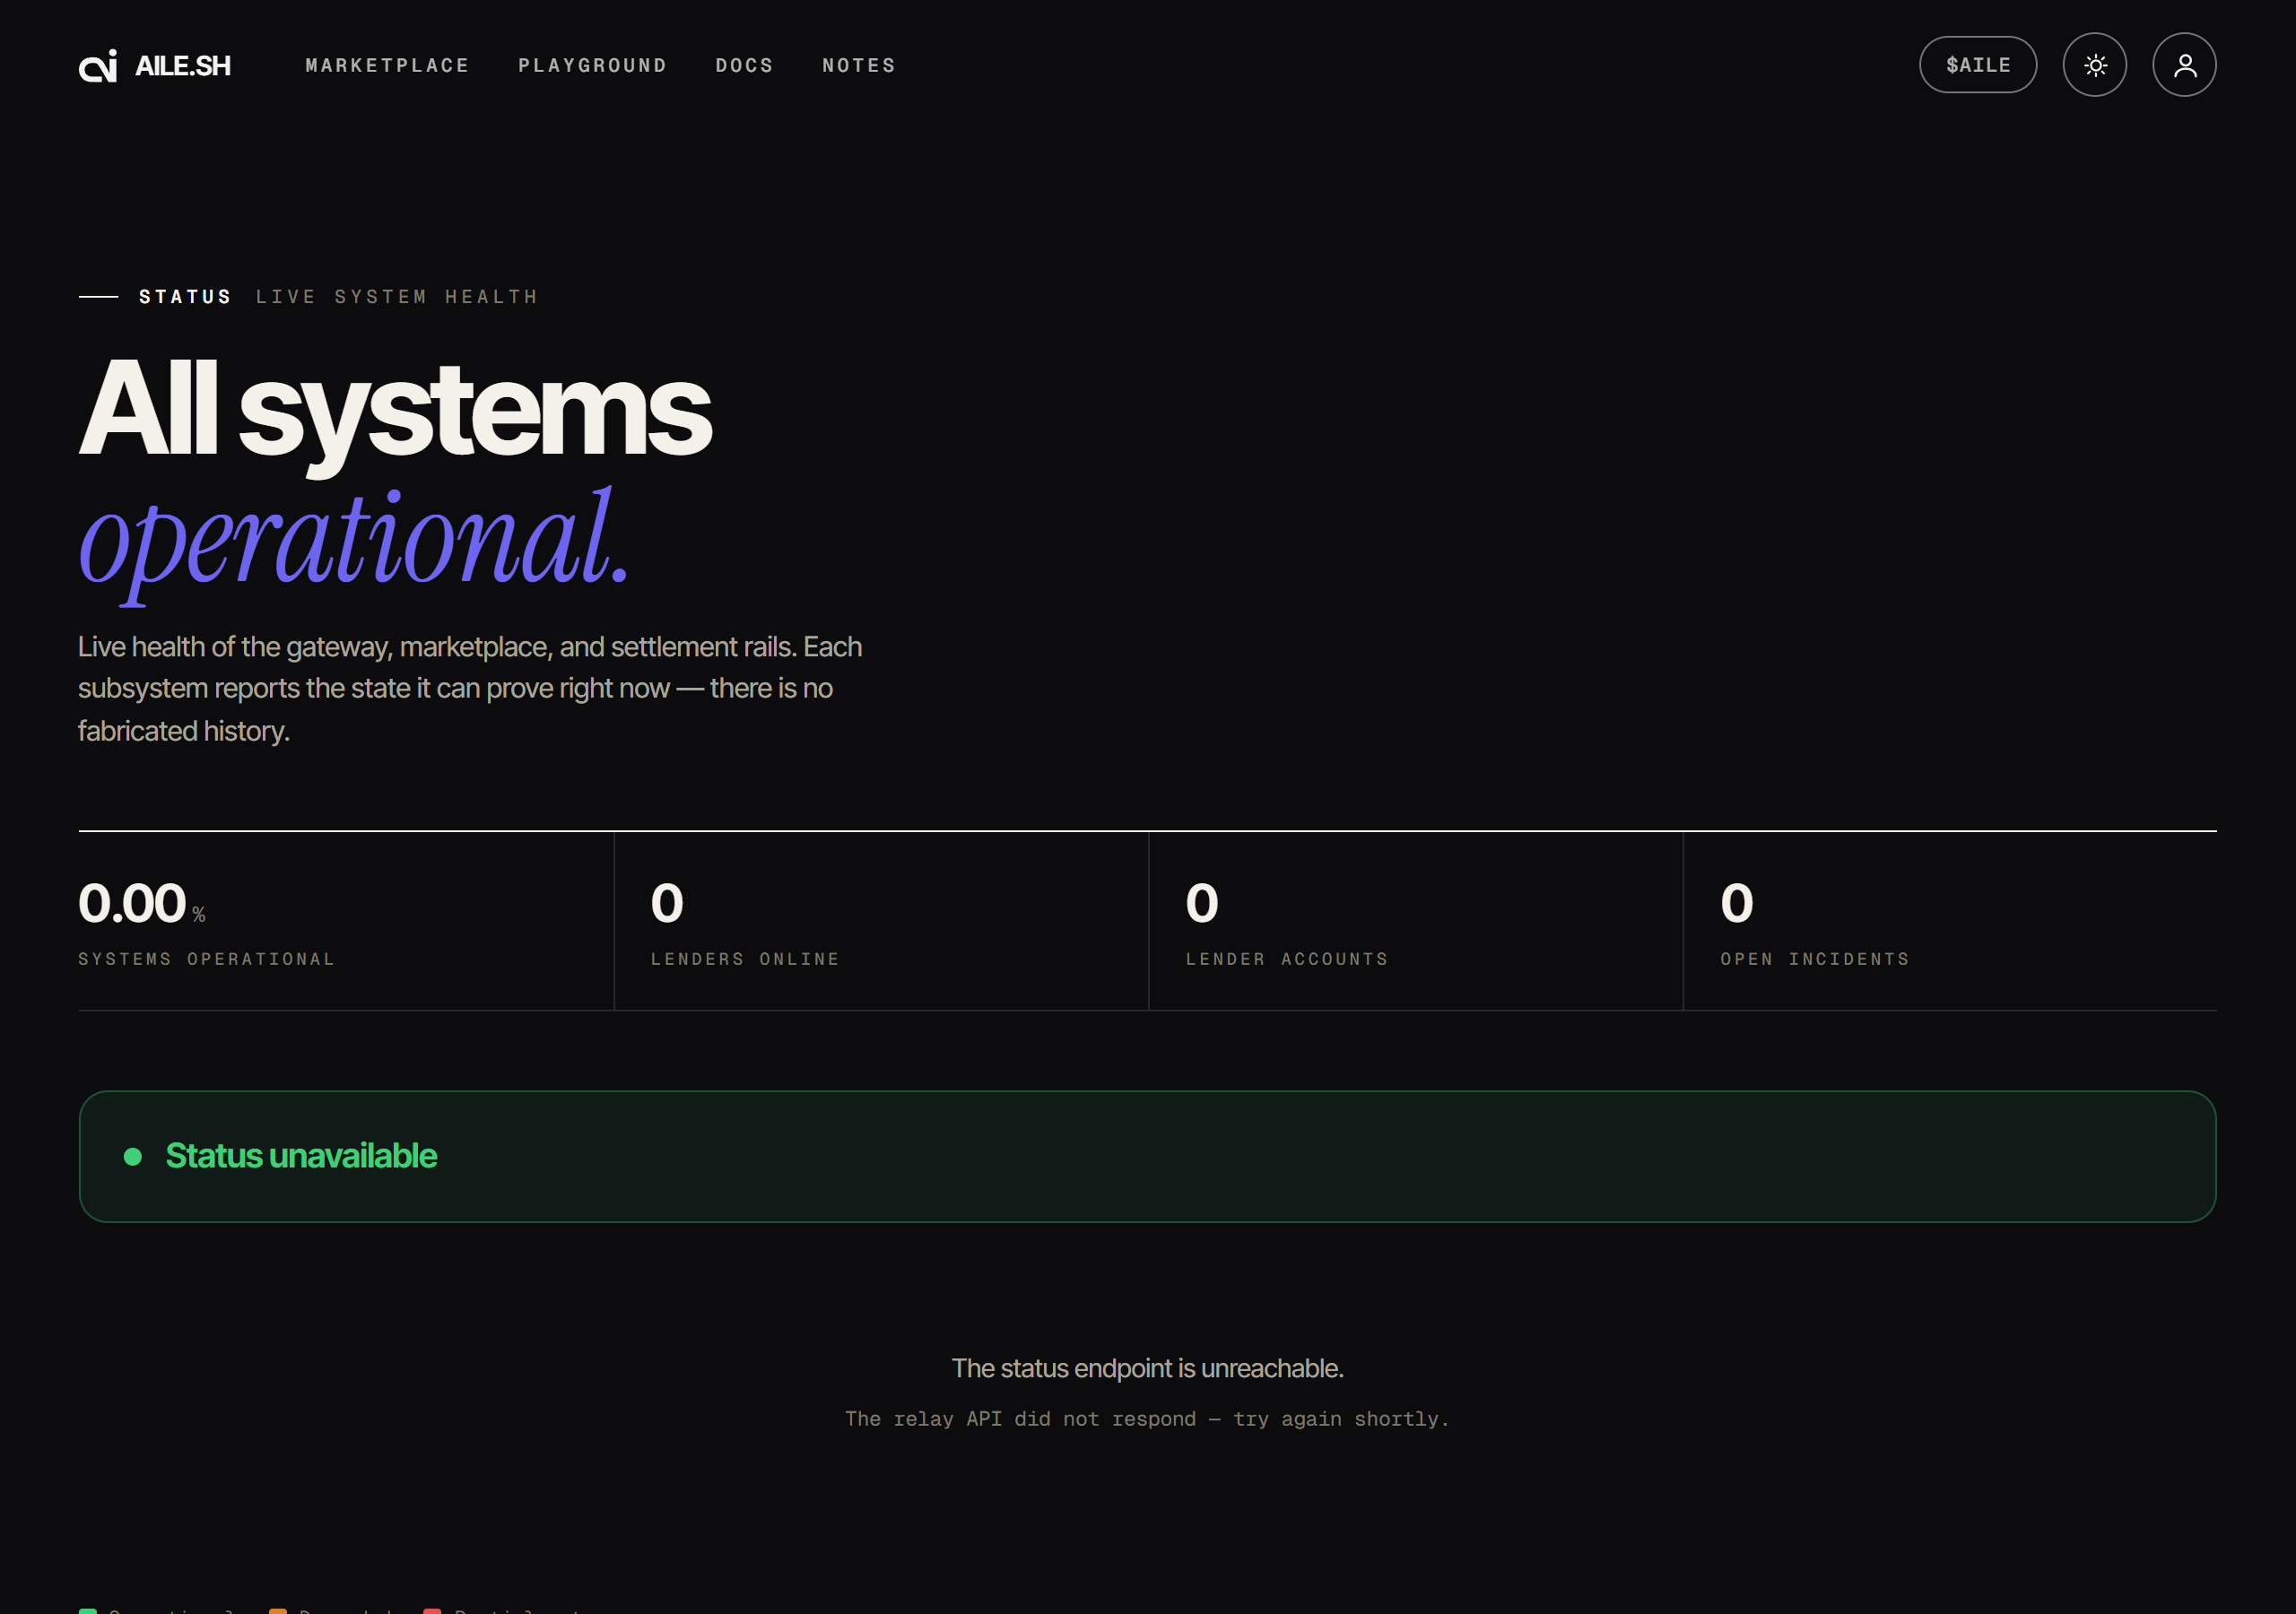2296x1614 pixels.
Task: Click the STATUS section label
Action: coord(186,297)
